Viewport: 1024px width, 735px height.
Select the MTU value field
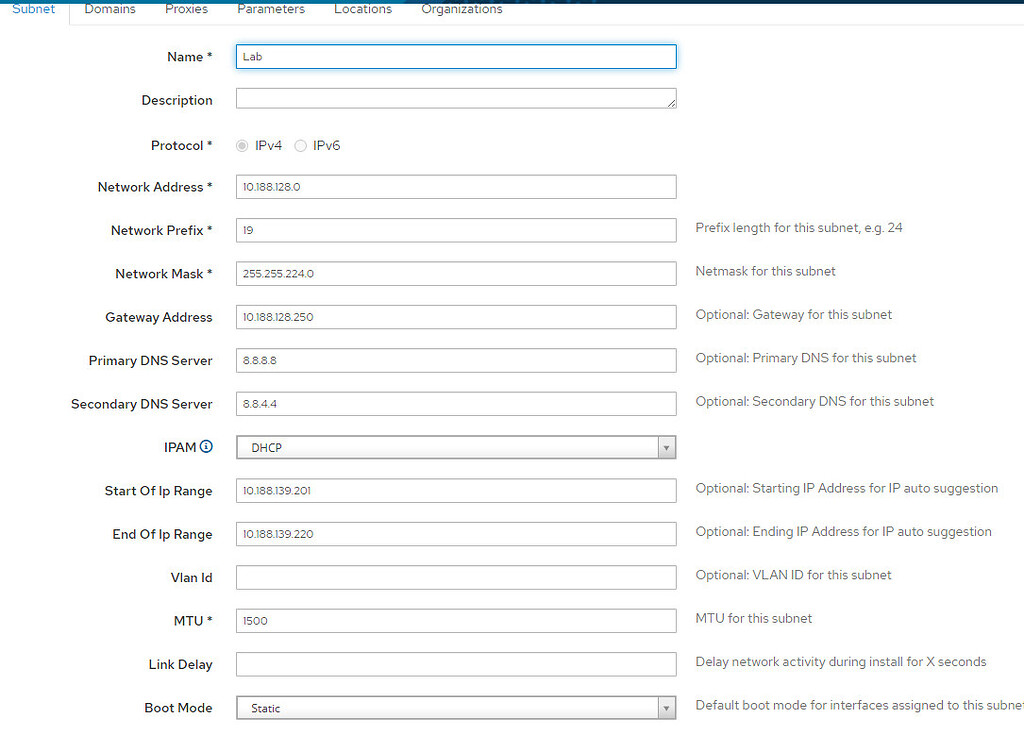coord(455,620)
